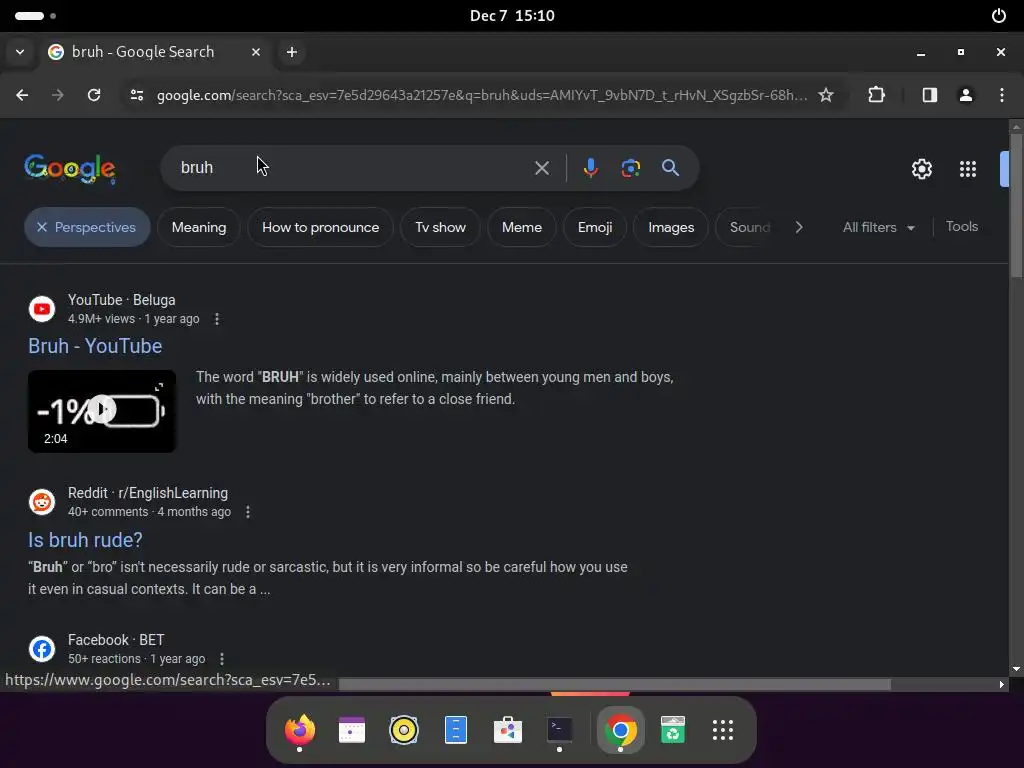Viewport: 1024px width, 768px height.
Task: Open the blue document app in dock
Action: (456, 729)
